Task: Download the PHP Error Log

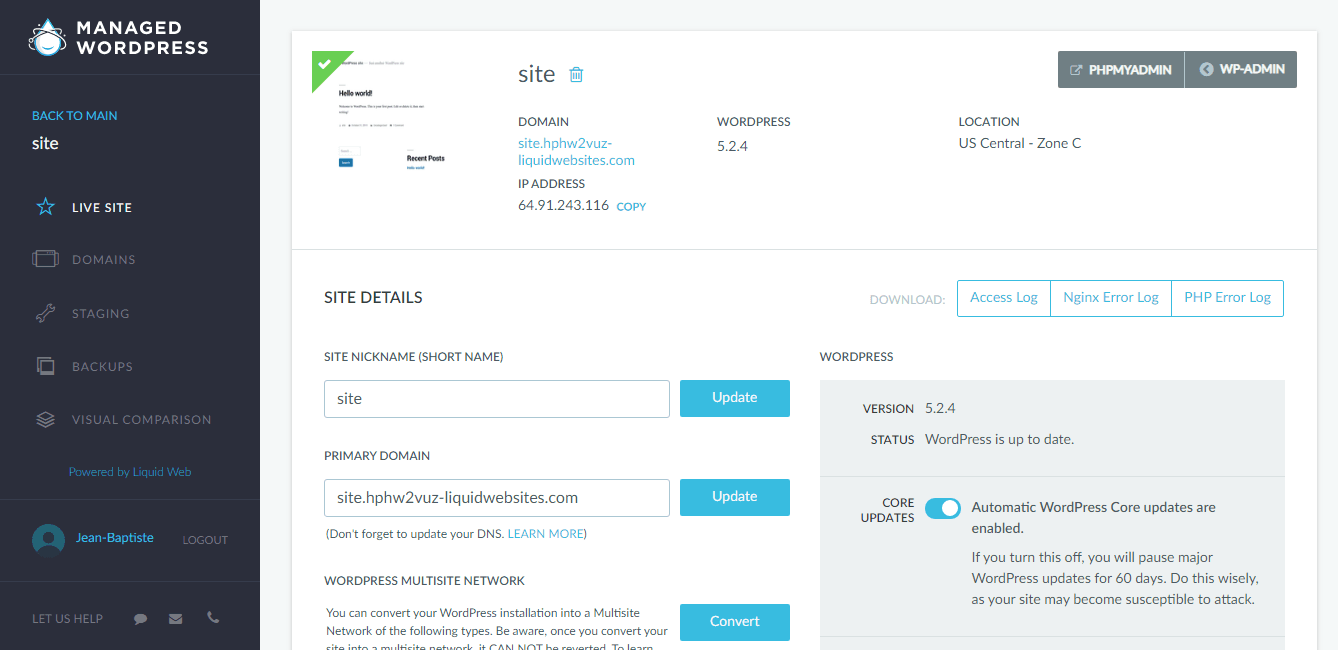Action: pyautogui.click(x=1227, y=298)
